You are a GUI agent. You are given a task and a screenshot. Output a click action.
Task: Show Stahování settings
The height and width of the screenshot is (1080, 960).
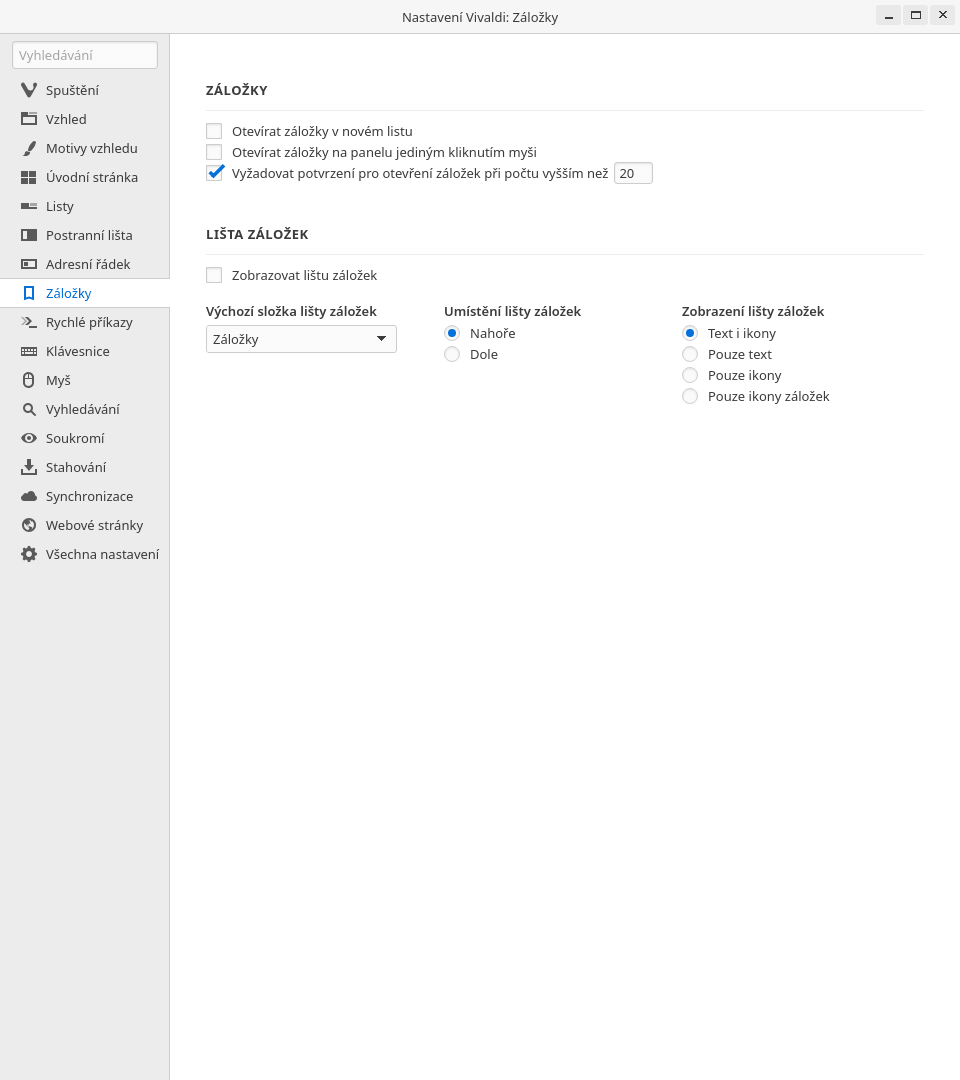point(85,467)
